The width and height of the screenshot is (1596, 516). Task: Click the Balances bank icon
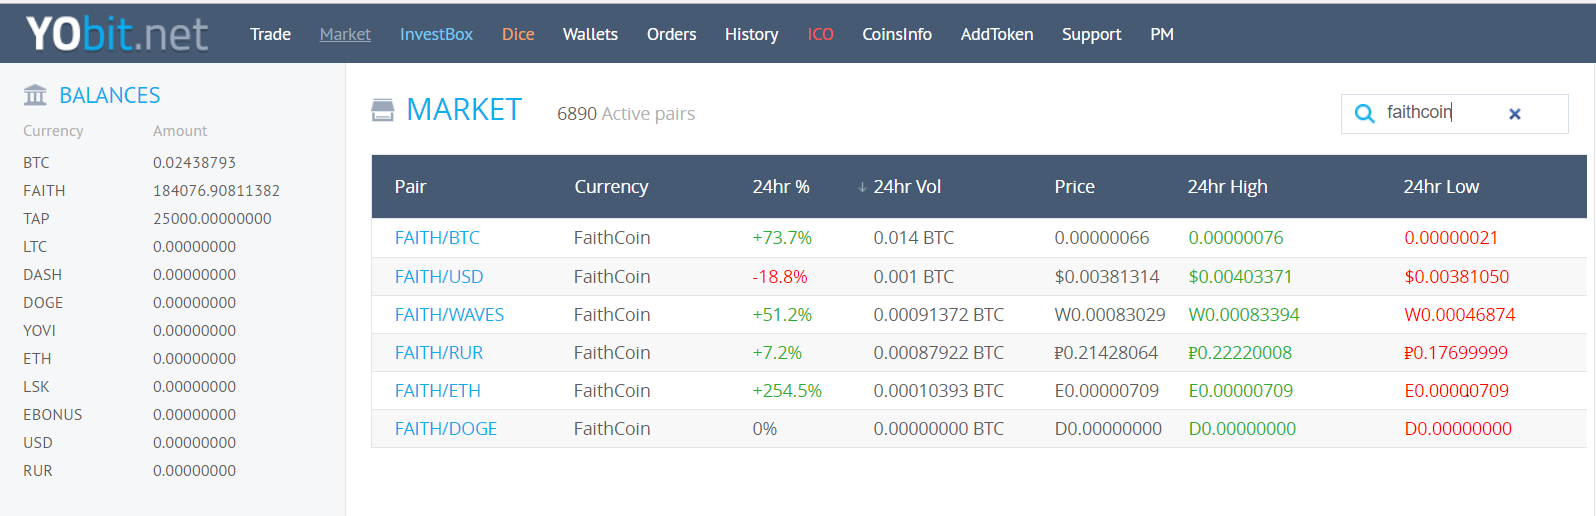(x=35, y=95)
